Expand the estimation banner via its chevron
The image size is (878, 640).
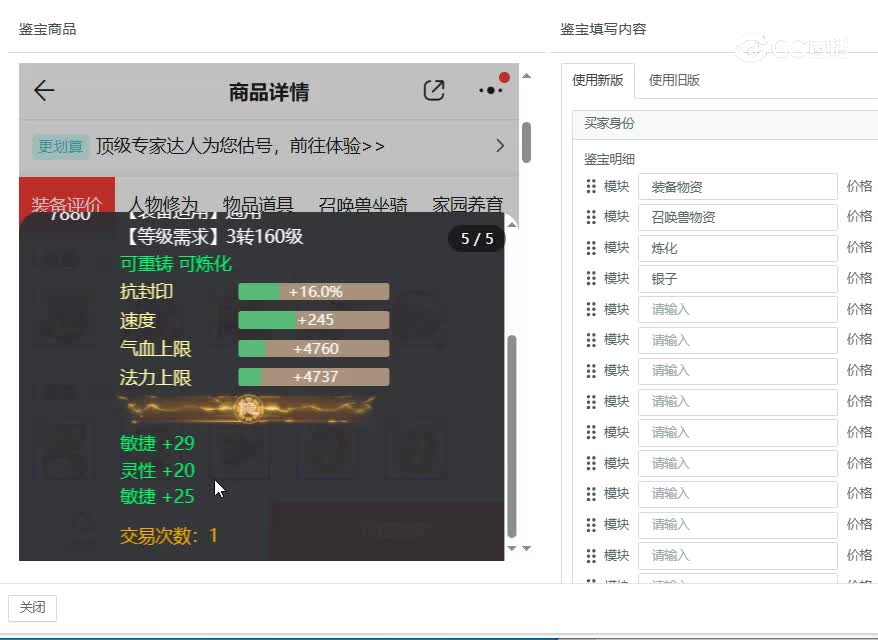(499, 145)
